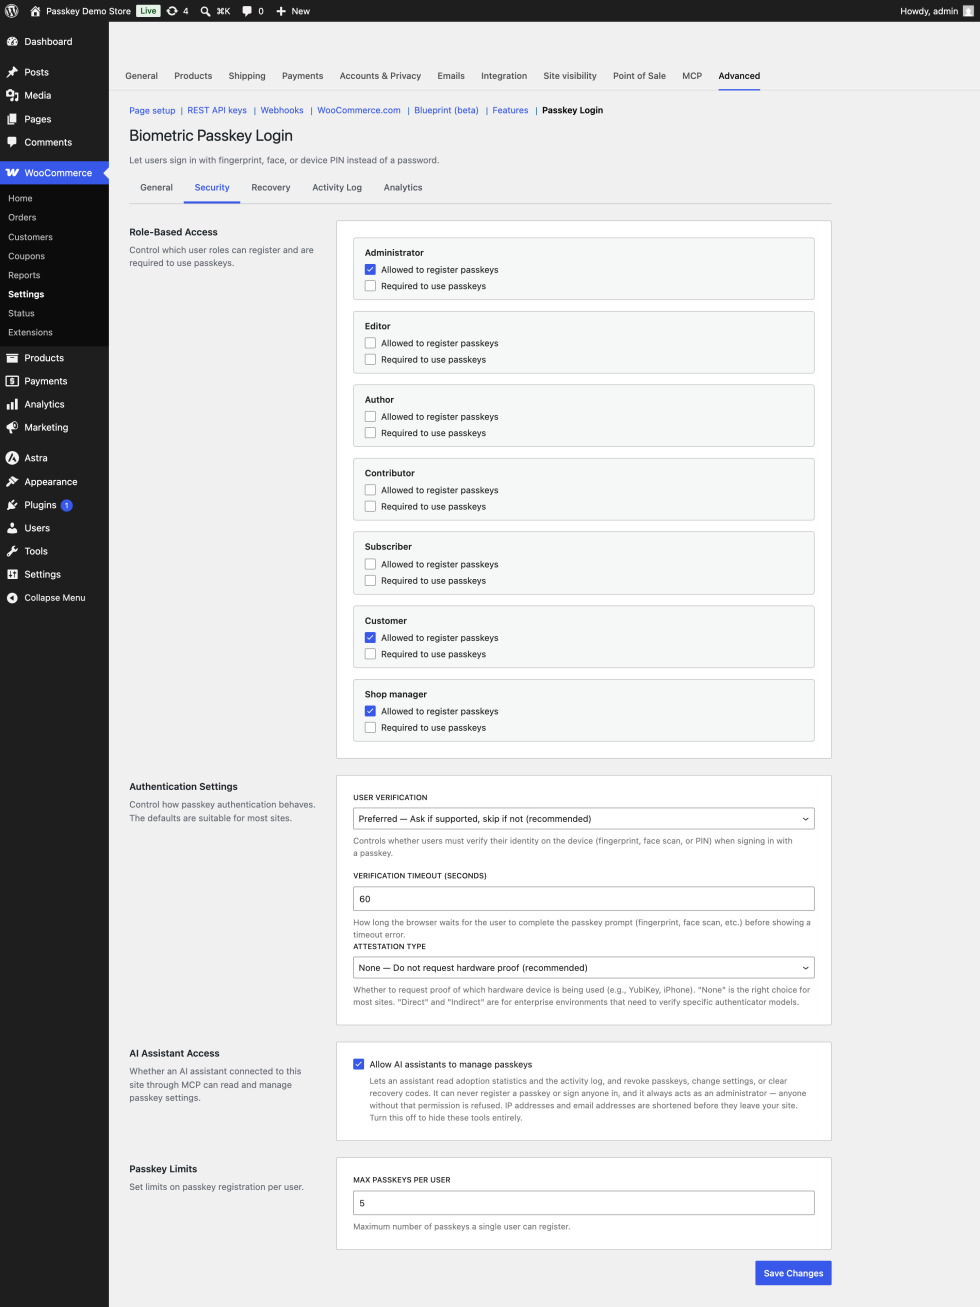The image size is (980, 1307).
Task: Click the Plugins icon in sidebar
Action: [x=12, y=505]
